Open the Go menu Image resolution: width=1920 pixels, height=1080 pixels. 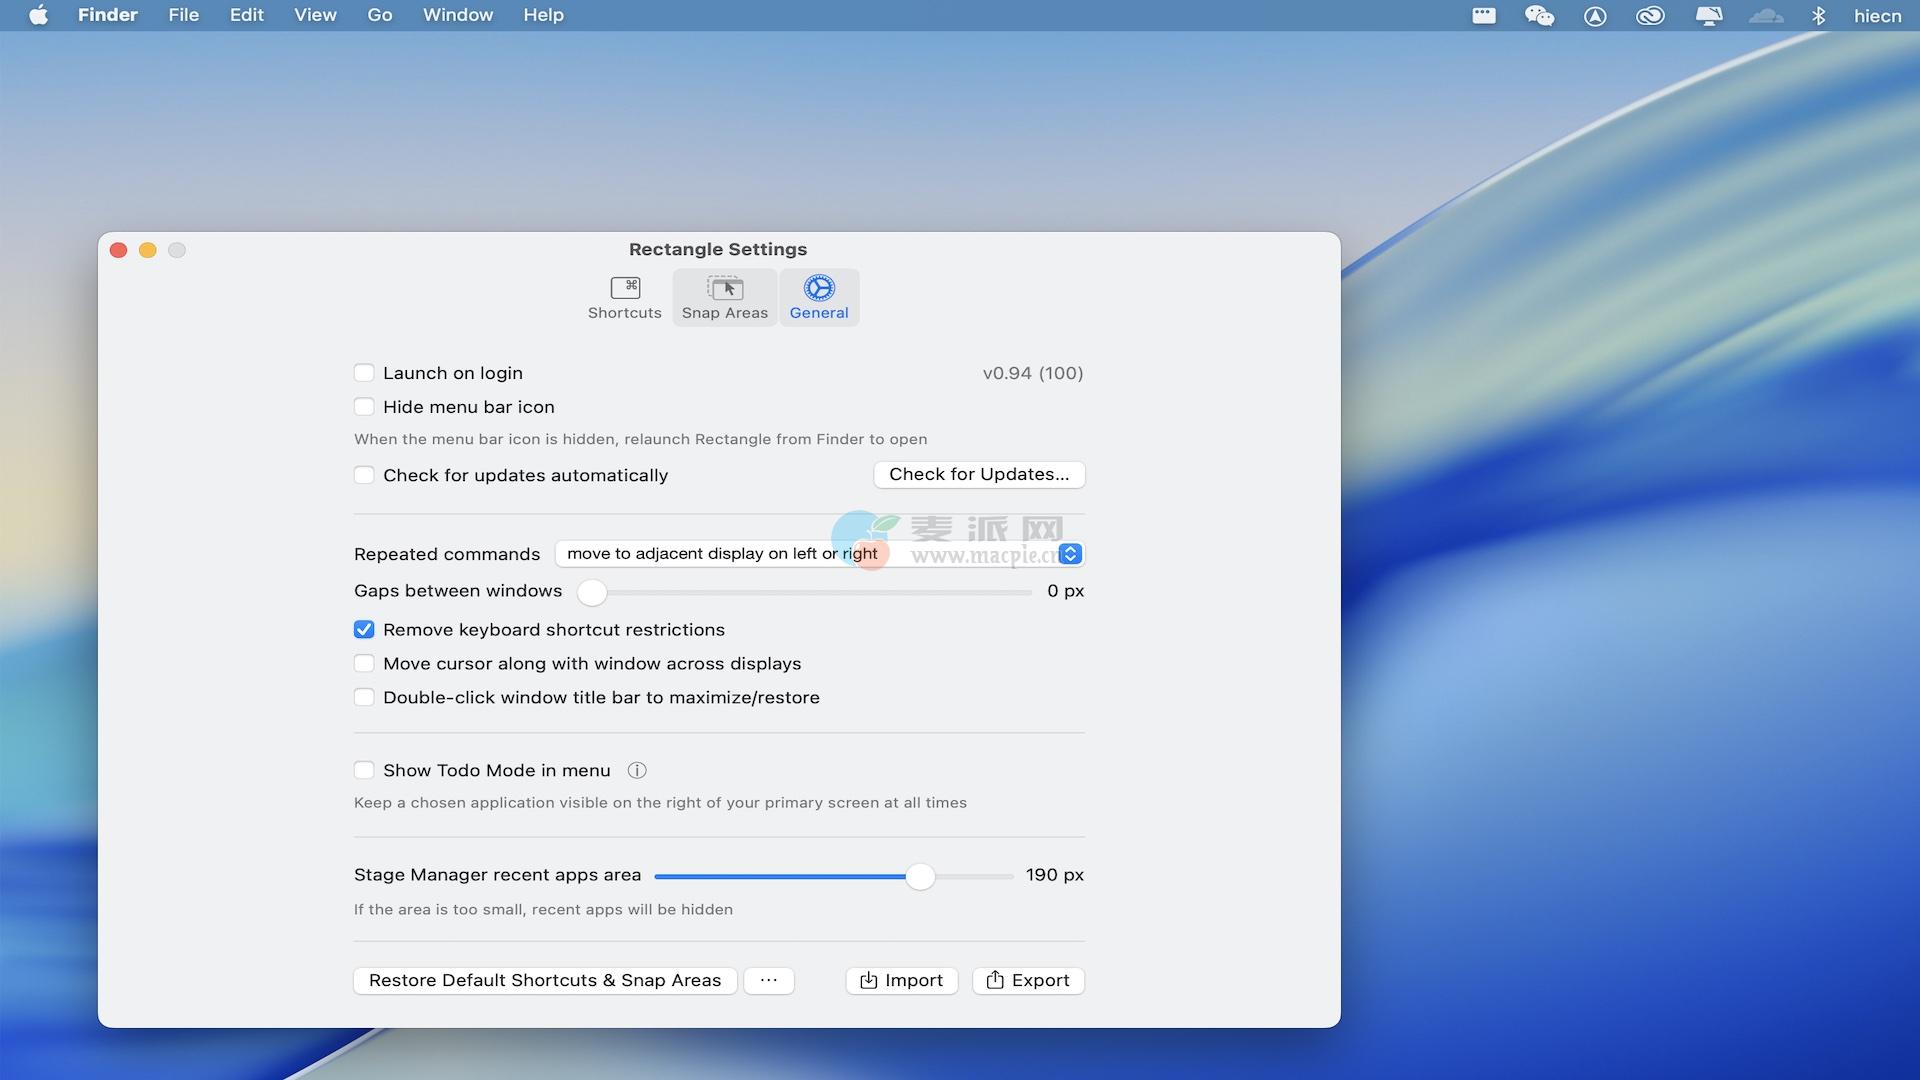coord(379,16)
